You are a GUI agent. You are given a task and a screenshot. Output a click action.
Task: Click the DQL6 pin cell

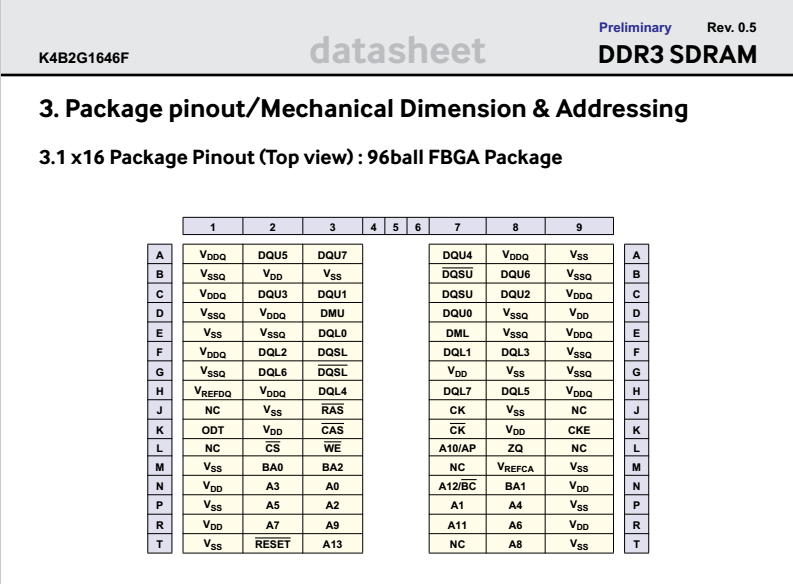click(273, 371)
